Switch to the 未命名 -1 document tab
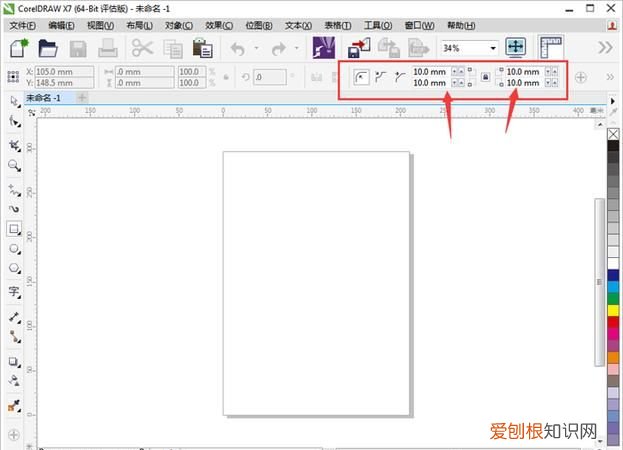 [x=44, y=98]
